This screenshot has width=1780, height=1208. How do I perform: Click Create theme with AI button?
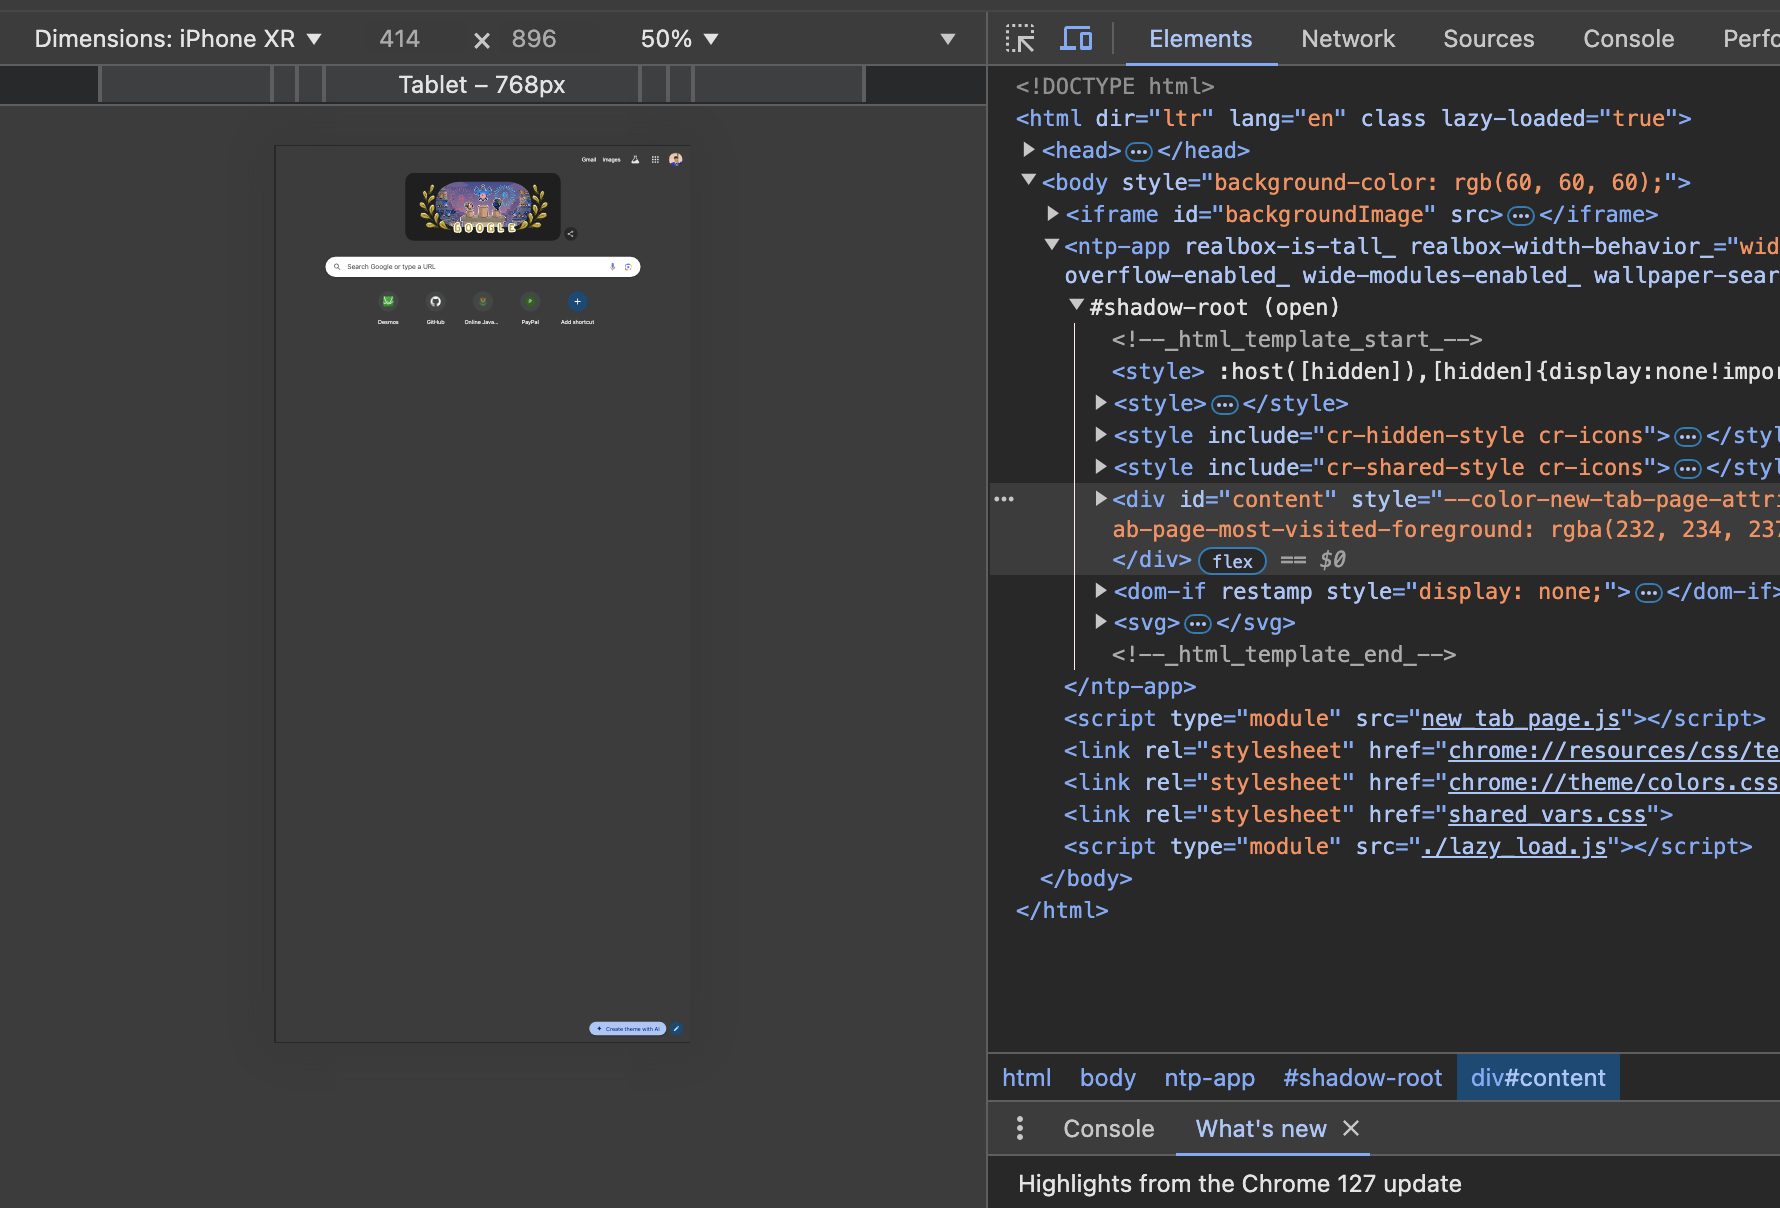click(x=628, y=1028)
